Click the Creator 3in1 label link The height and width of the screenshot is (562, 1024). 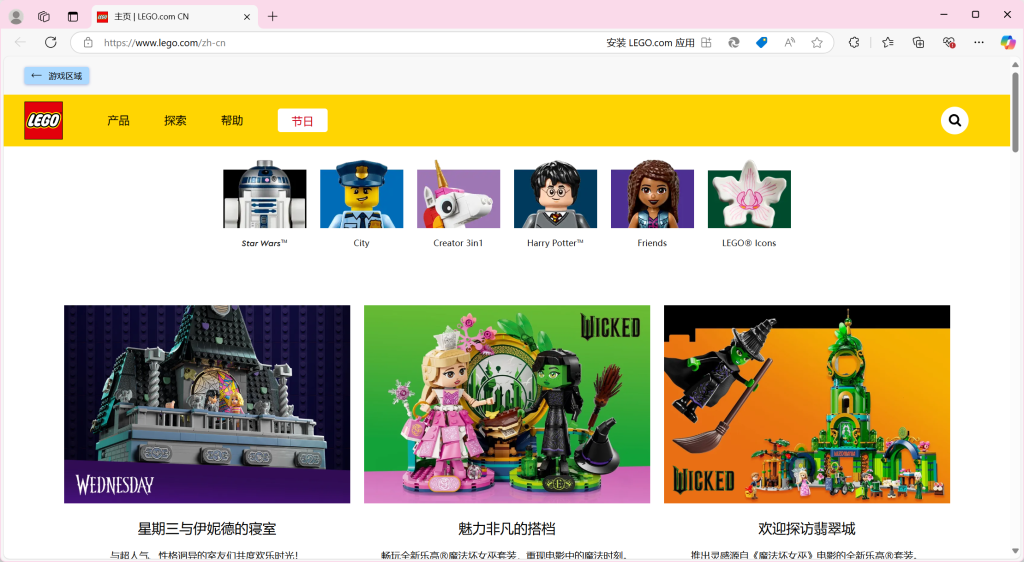tap(458, 243)
